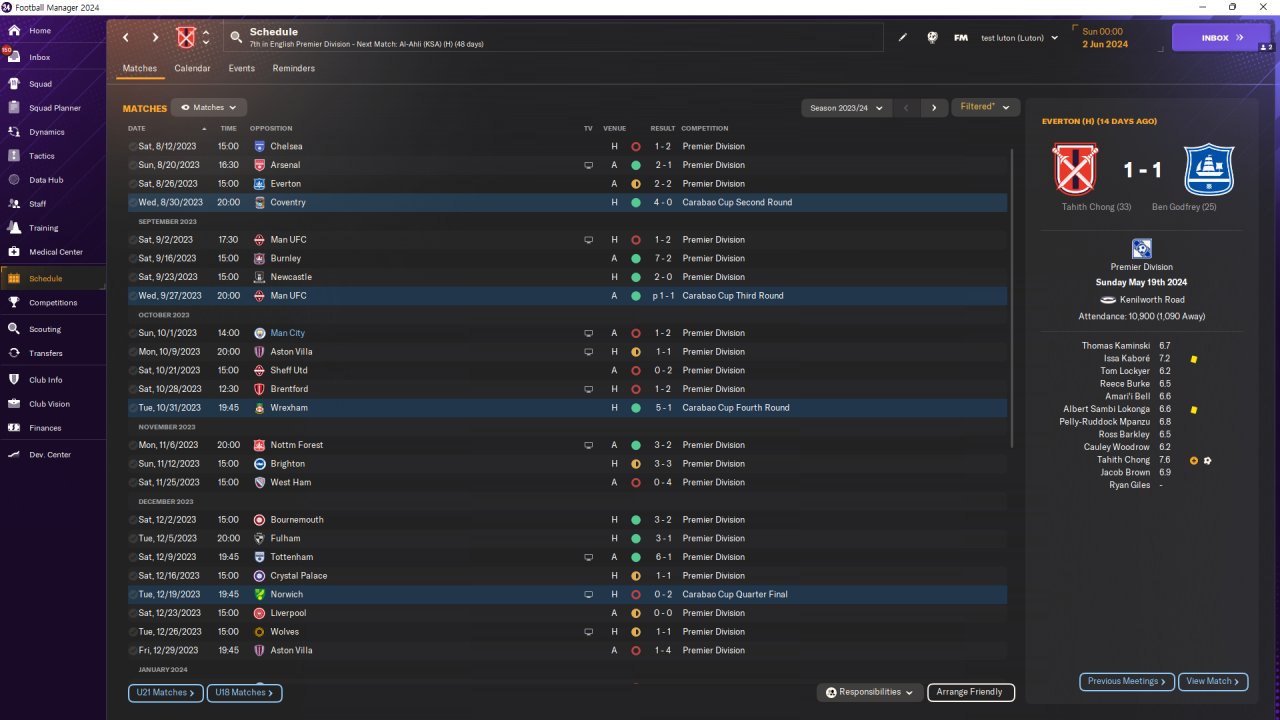Click the Man City opposition link

(288, 333)
